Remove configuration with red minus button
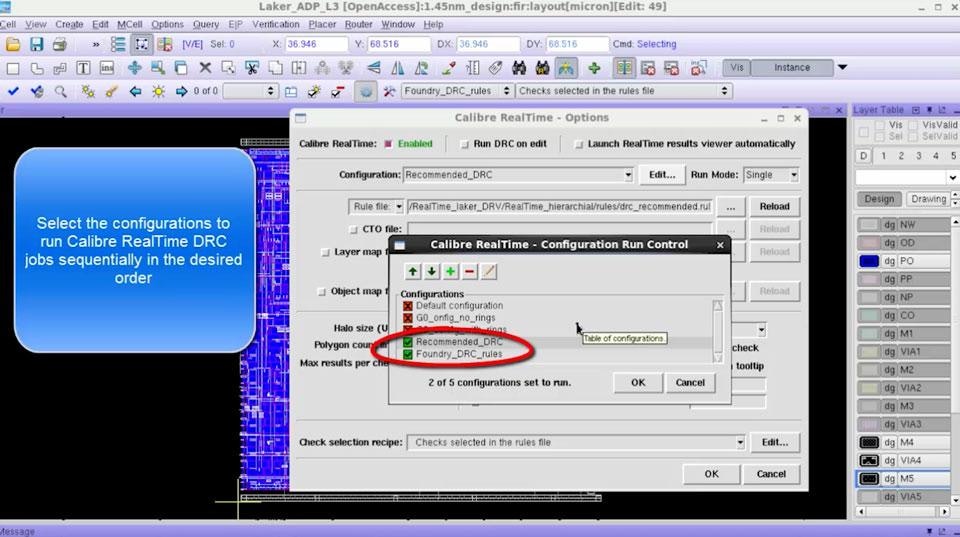 tap(470, 271)
